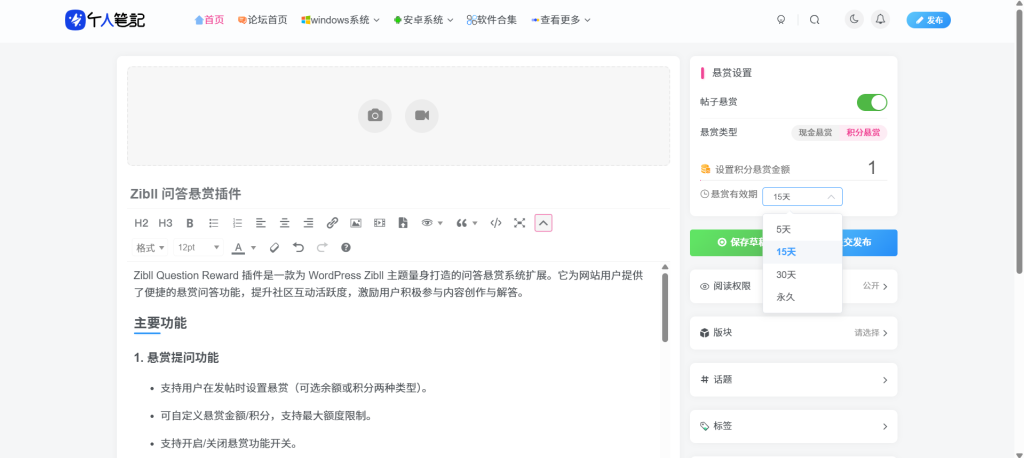This screenshot has height=458, width=1024.
Task: Open the windows系统 navigation menu
Action: [340, 20]
